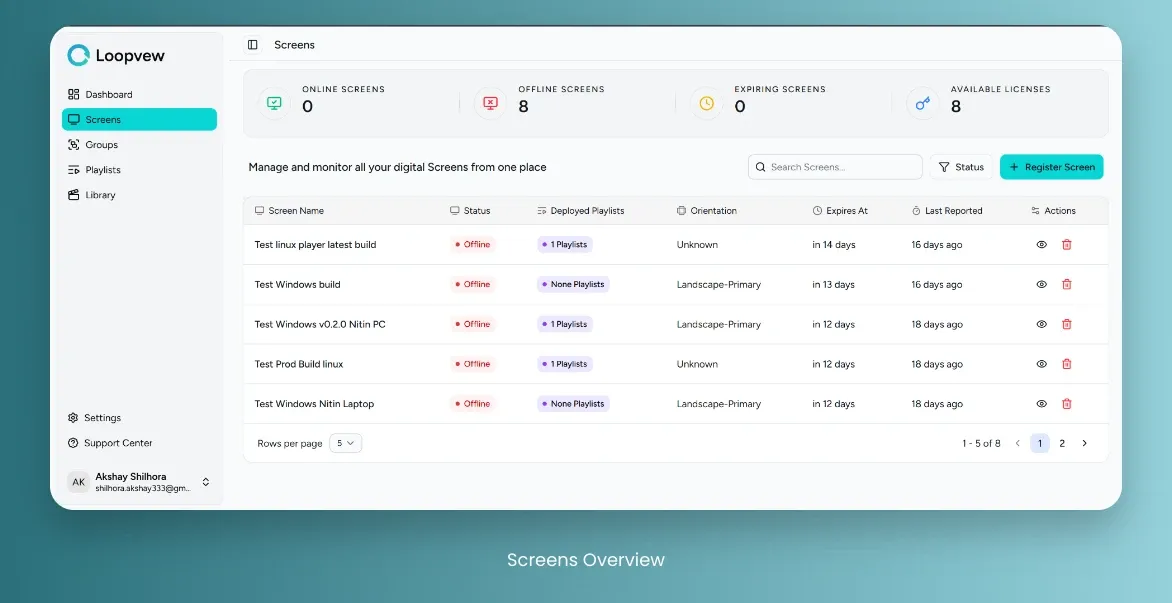
Task: Select Test linux player latest build name
Action: pyautogui.click(x=315, y=244)
